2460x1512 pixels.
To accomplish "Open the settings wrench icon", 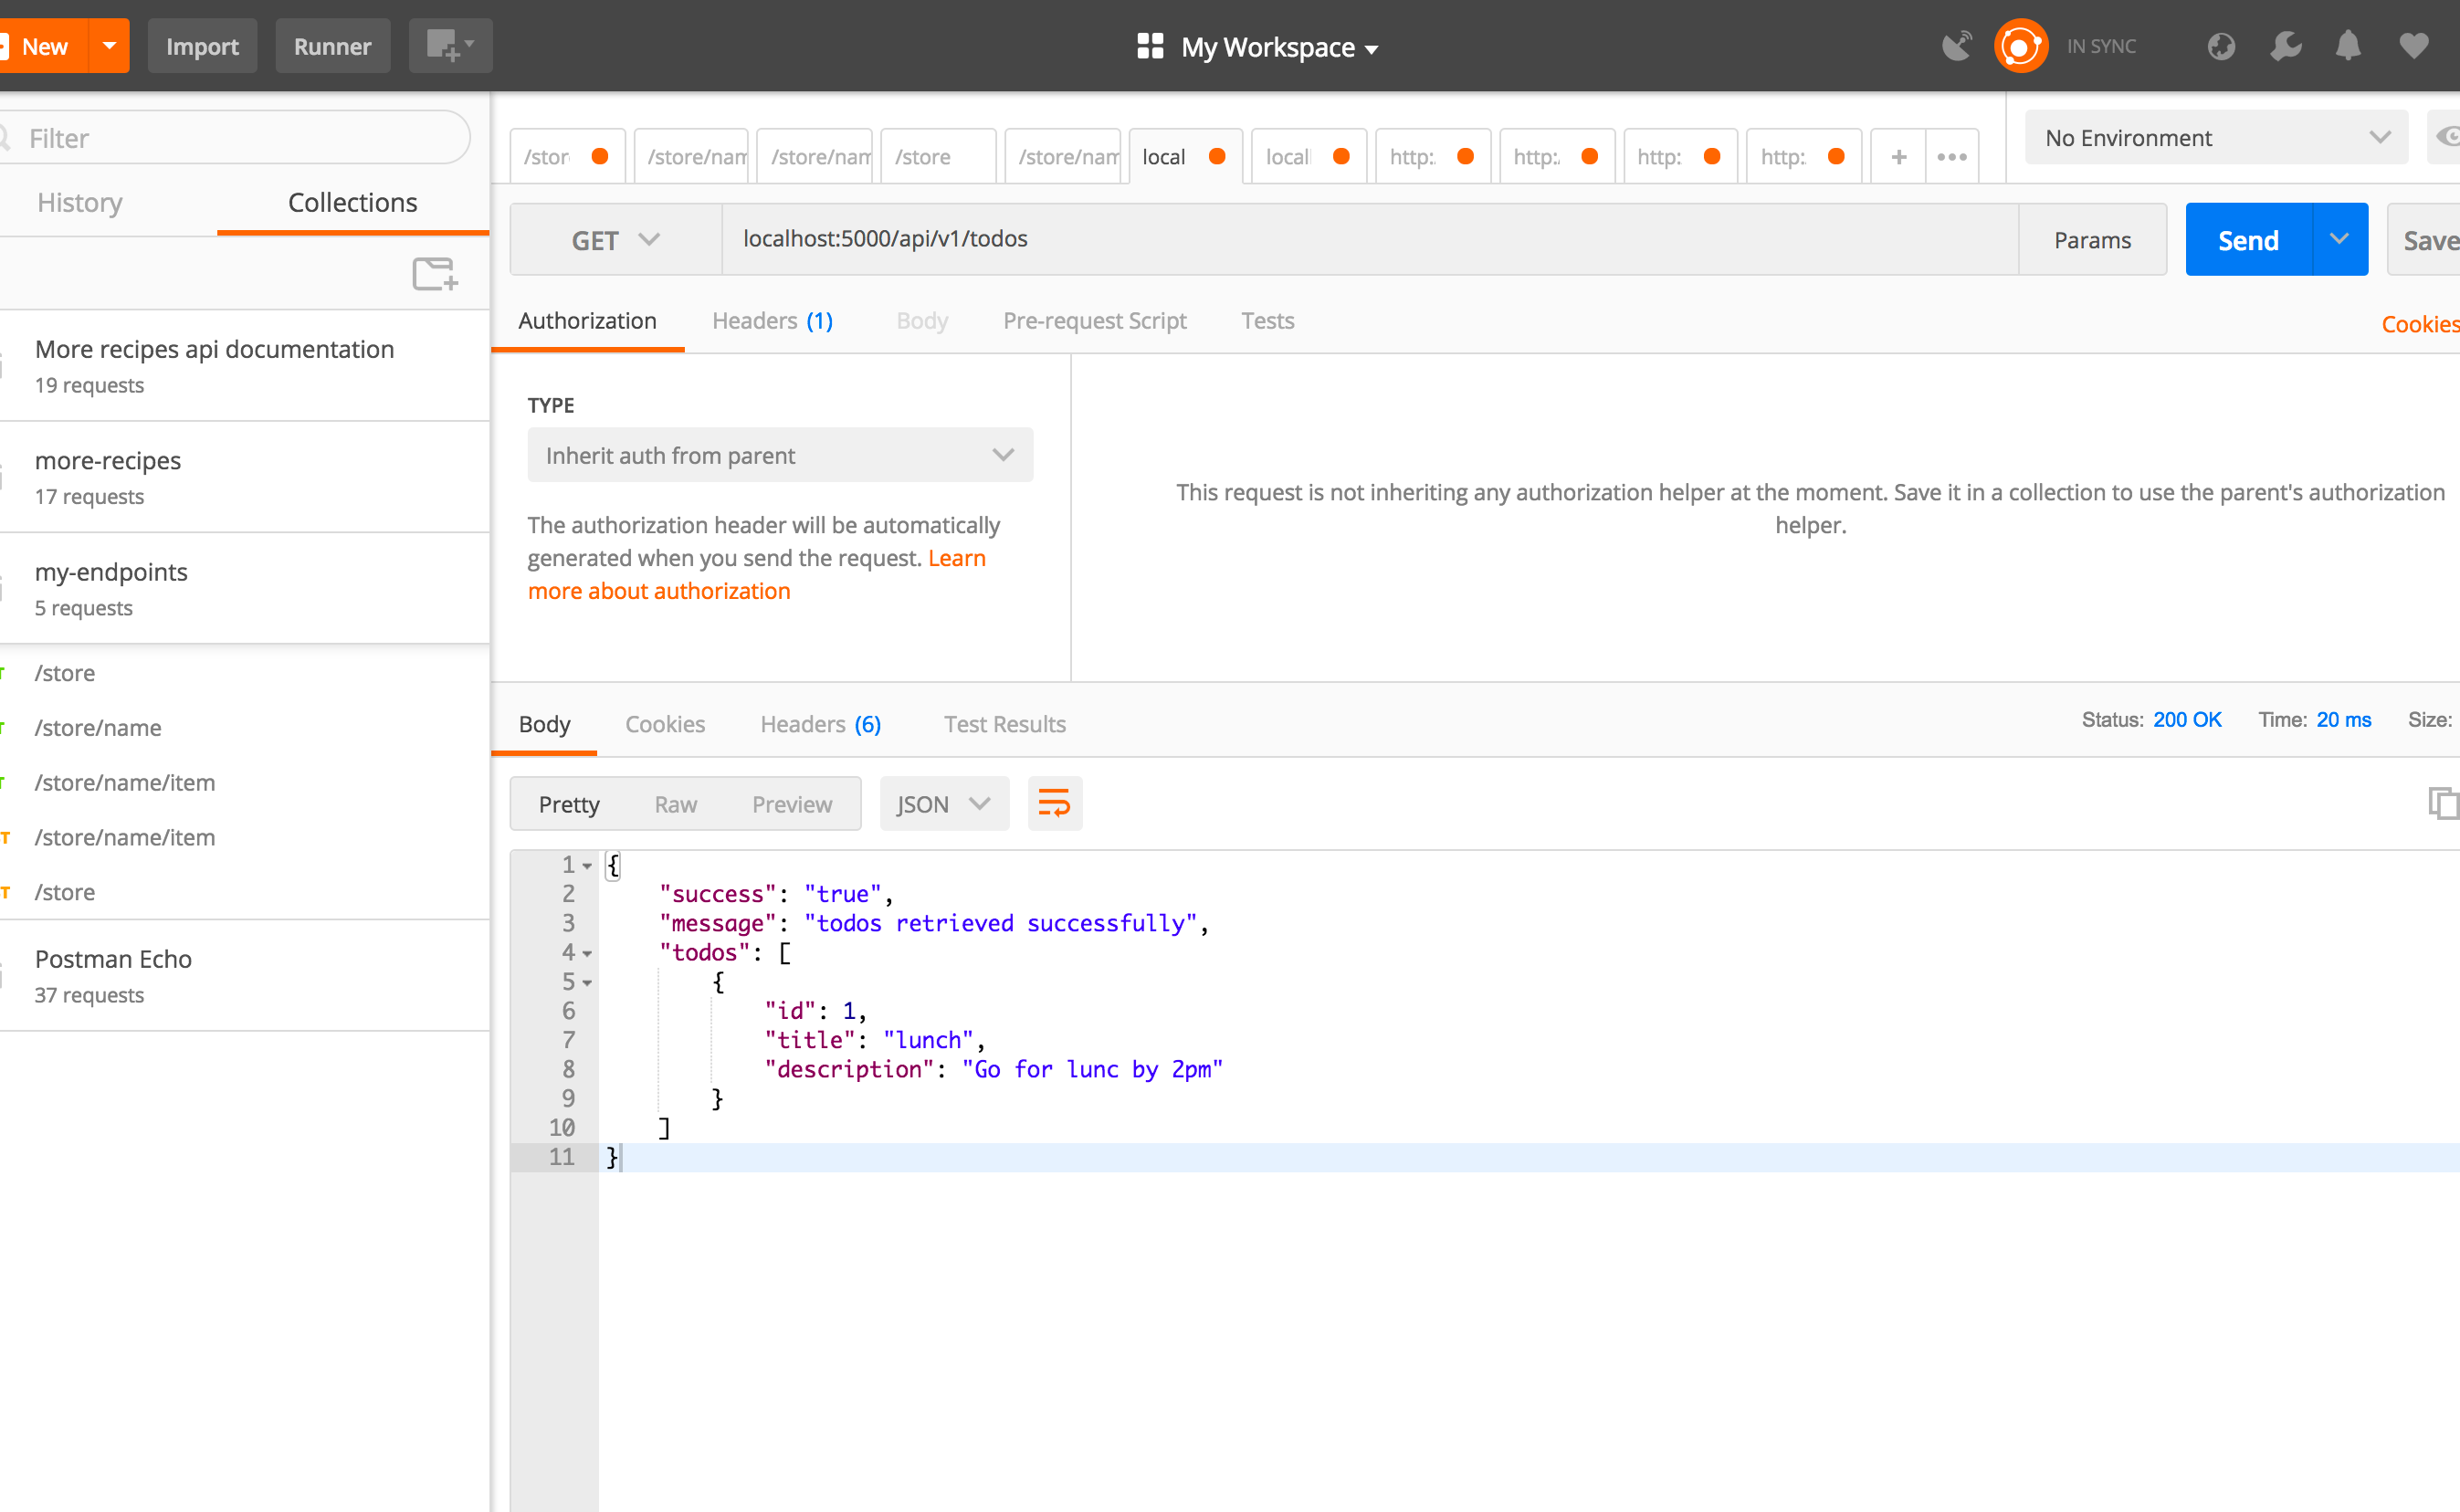I will [x=2285, y=46].
